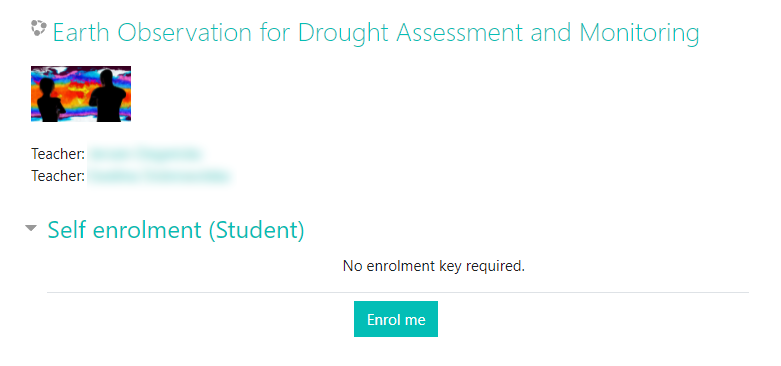
Task: Open the first teacher's blurred name link
Action: [146, 154]
